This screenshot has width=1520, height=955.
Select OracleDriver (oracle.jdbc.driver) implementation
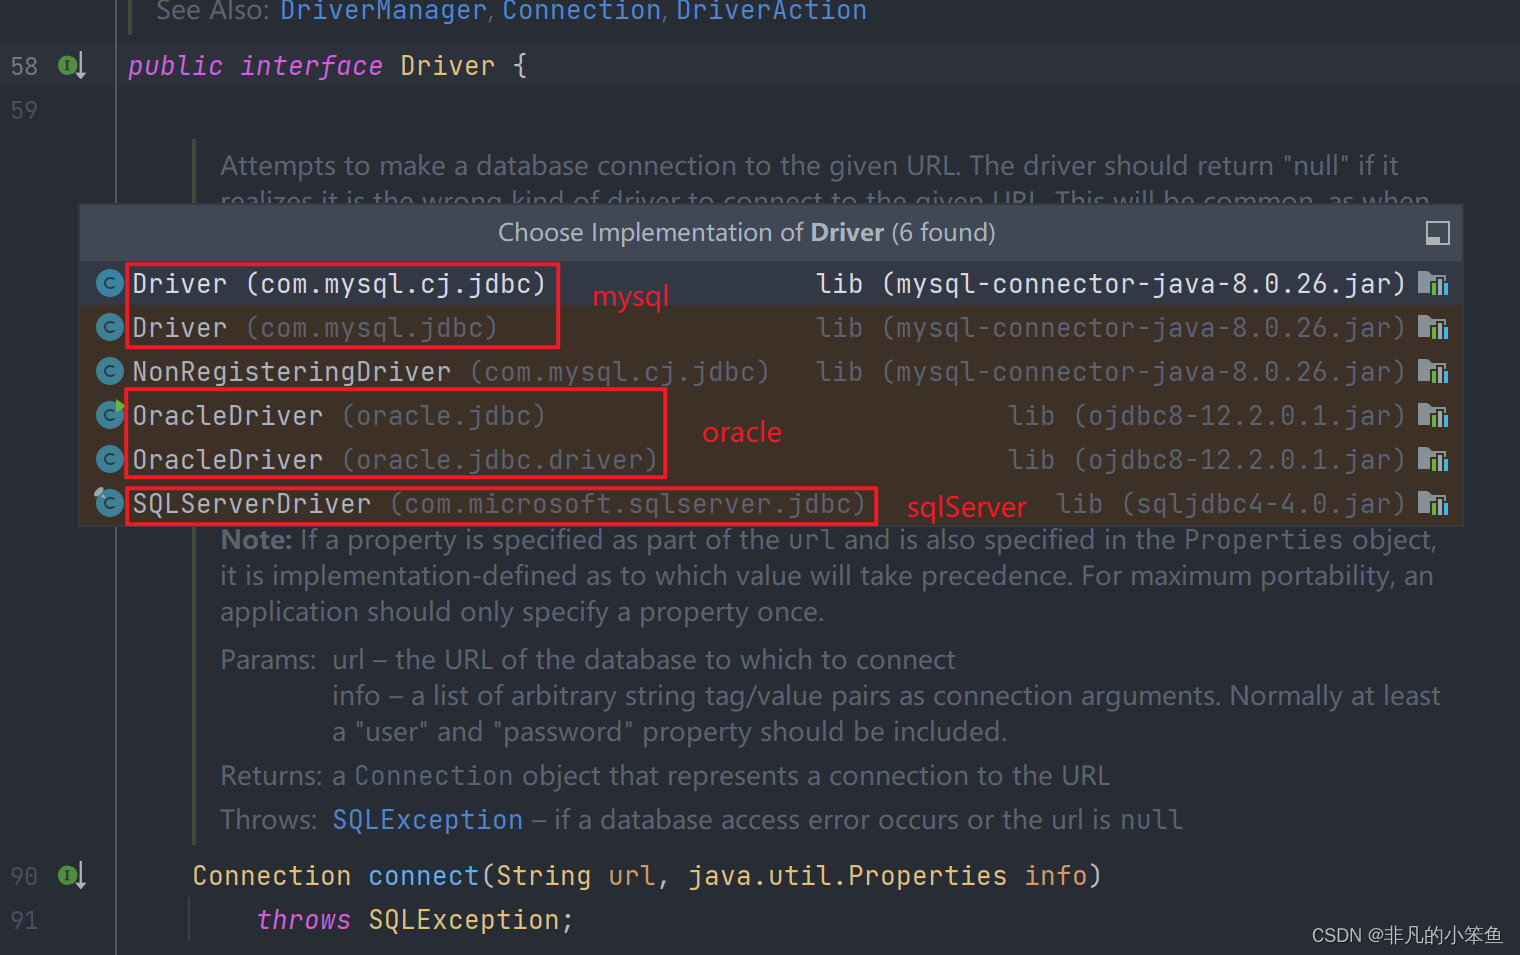(770, 460)
